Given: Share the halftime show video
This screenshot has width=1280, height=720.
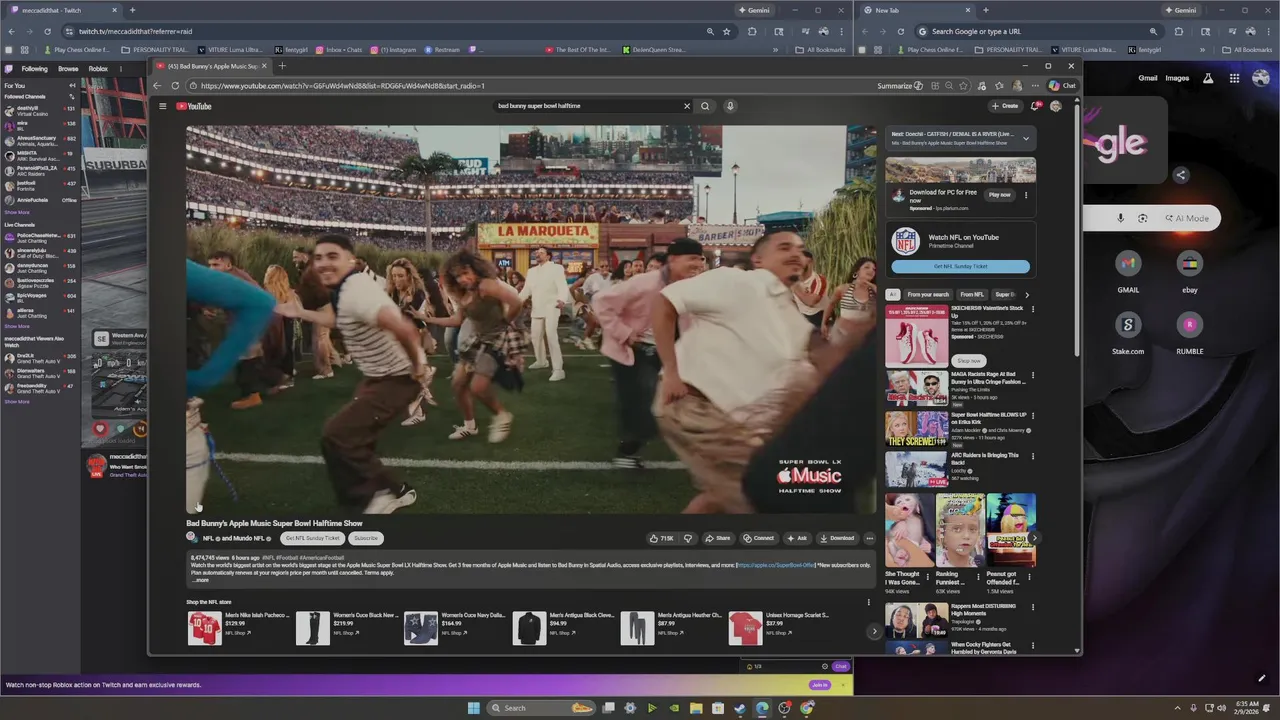Looking at the screenshot, I should [x=717, y=538].
